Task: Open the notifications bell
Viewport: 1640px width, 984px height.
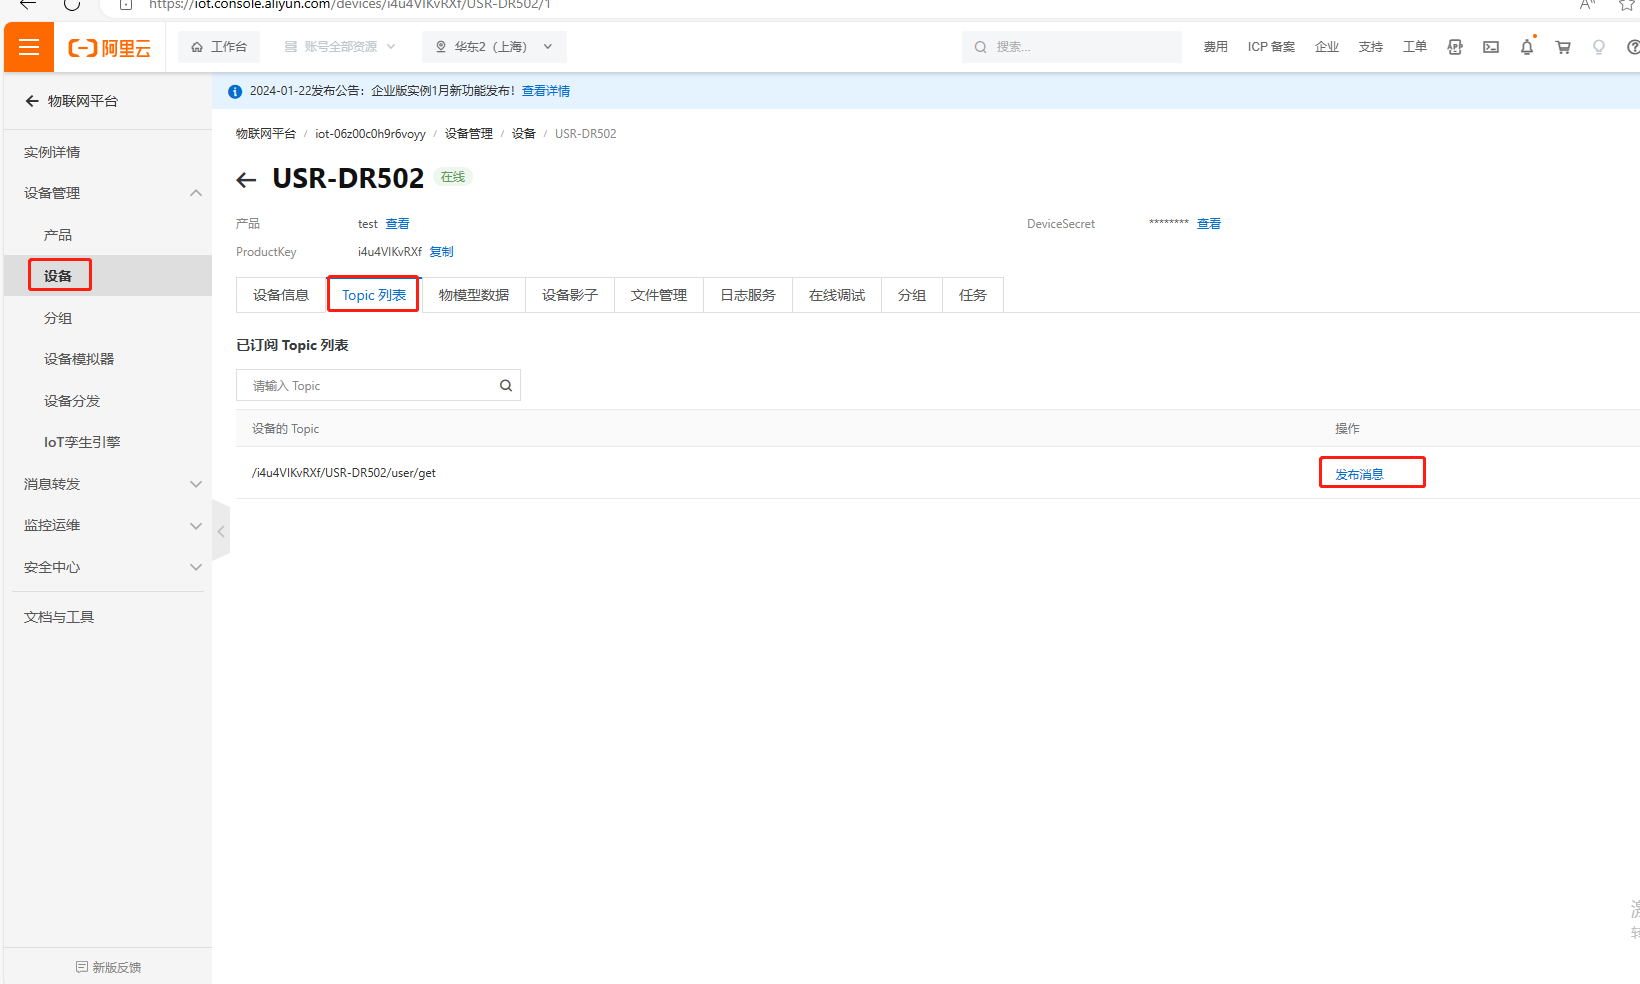Action: (x=1526, y=47)
